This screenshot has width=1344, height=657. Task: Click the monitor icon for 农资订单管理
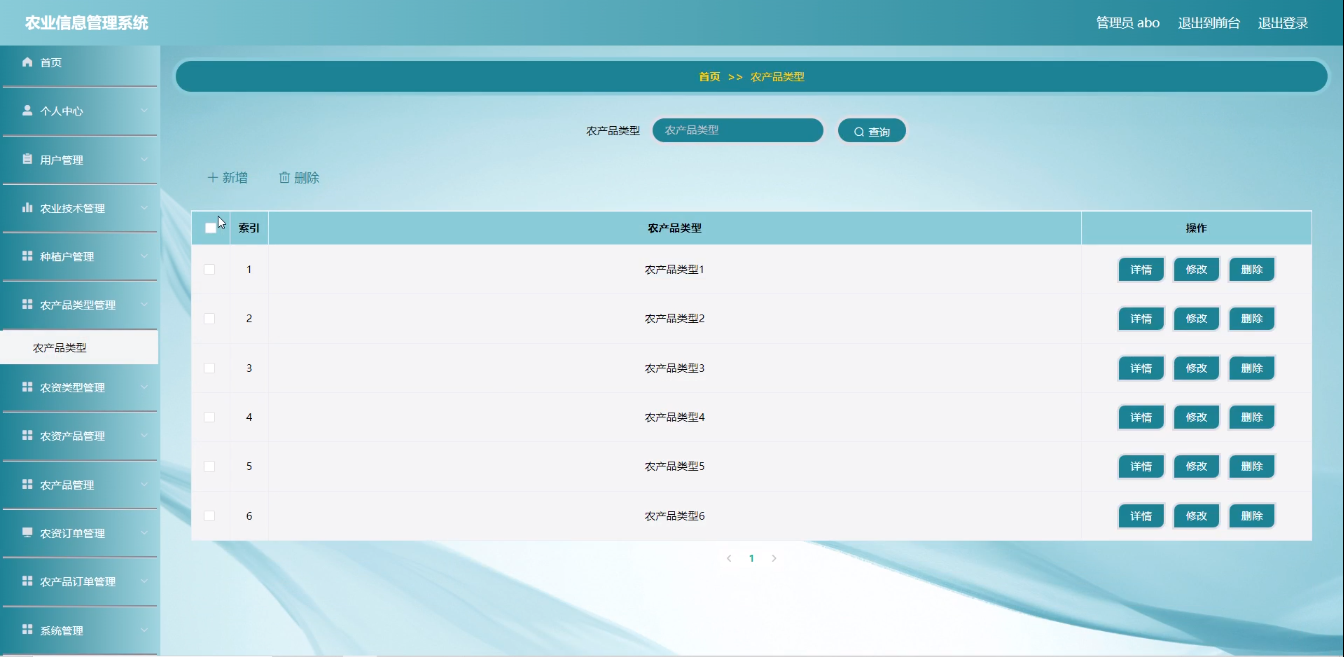pyautogui.click(x=28, y=532)
